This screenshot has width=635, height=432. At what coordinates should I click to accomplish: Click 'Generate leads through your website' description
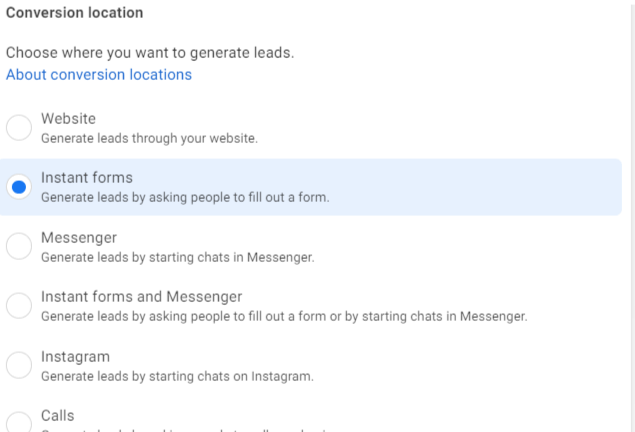[149, 138]
